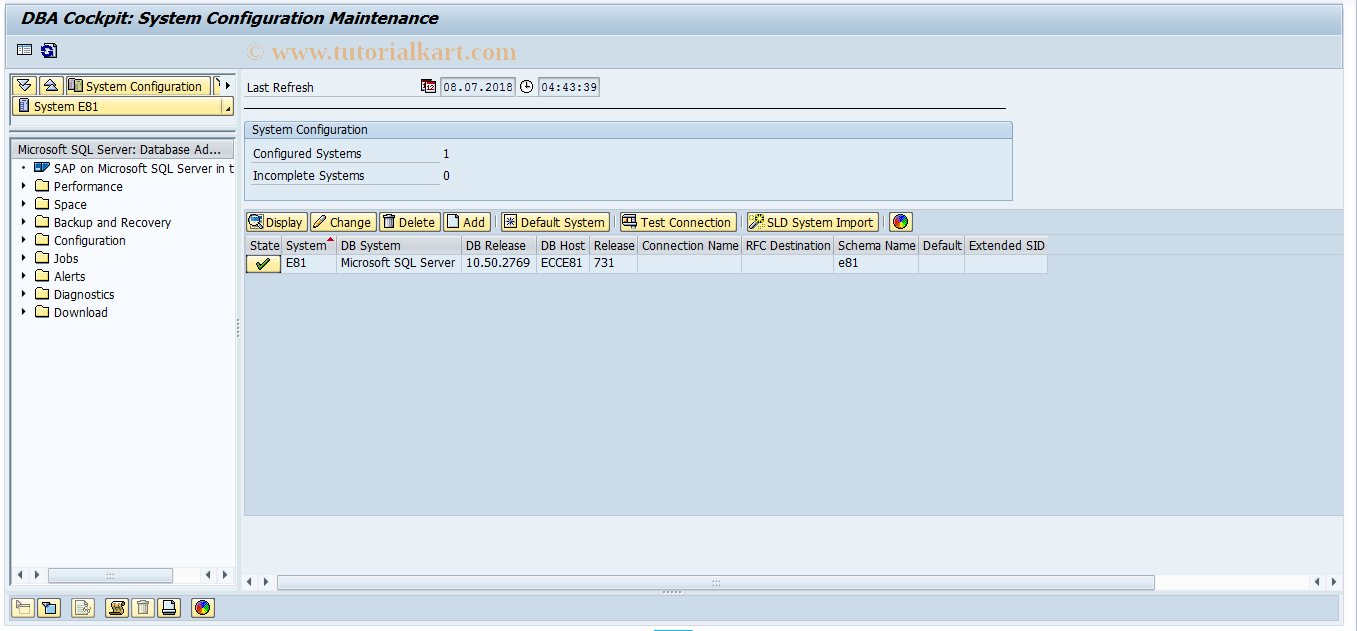Click the document edit icon in bottom toolbar
Viewport: 1357px width, 631px height.
[x=83, y=607]
